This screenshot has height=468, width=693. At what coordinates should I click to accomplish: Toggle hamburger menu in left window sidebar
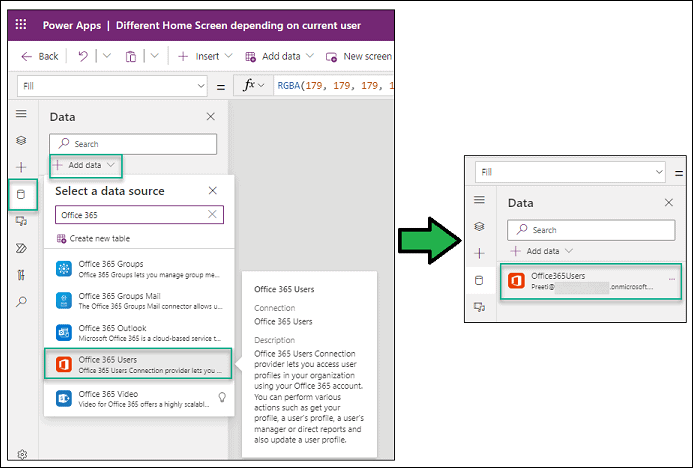[21, 114]
